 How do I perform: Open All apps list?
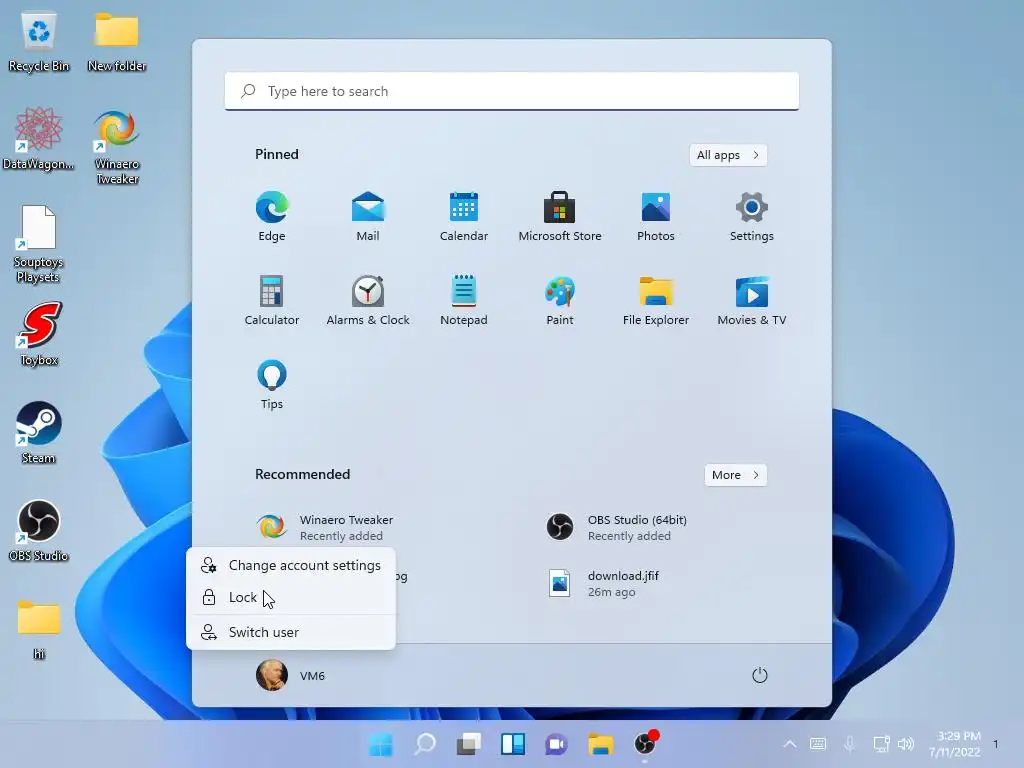click(728, 155)
